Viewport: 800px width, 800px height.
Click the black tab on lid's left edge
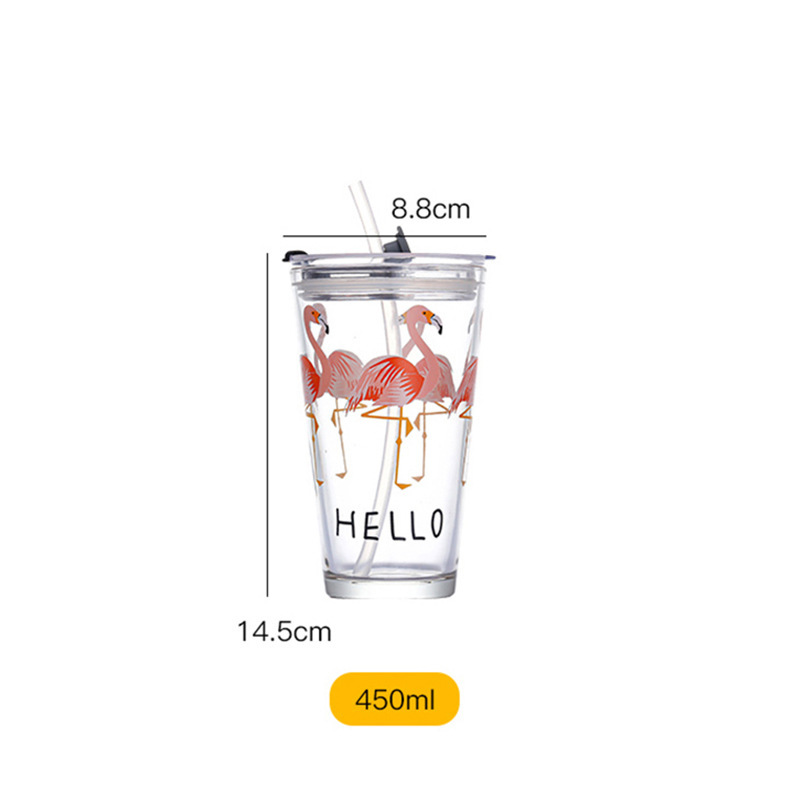294,256
